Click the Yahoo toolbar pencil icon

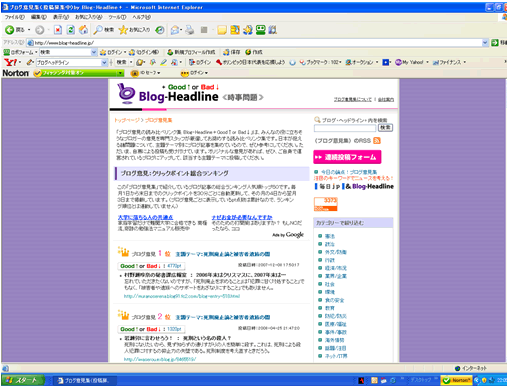29,62
